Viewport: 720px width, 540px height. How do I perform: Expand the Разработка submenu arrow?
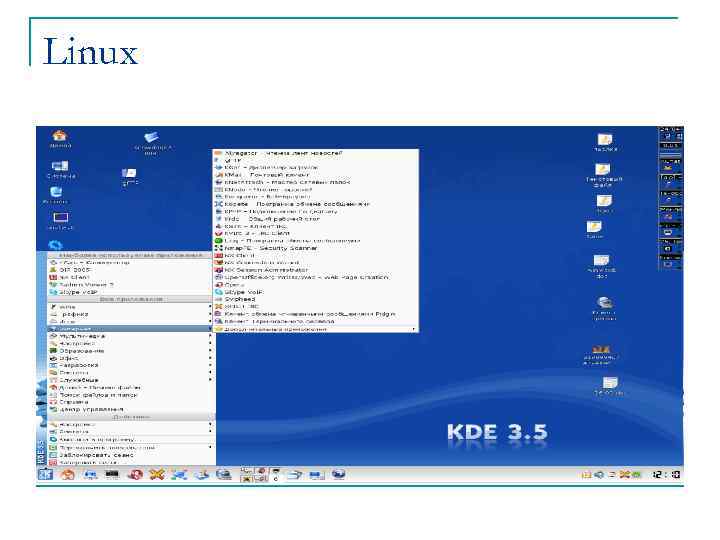pyautogui.click(x=210, y=366)
